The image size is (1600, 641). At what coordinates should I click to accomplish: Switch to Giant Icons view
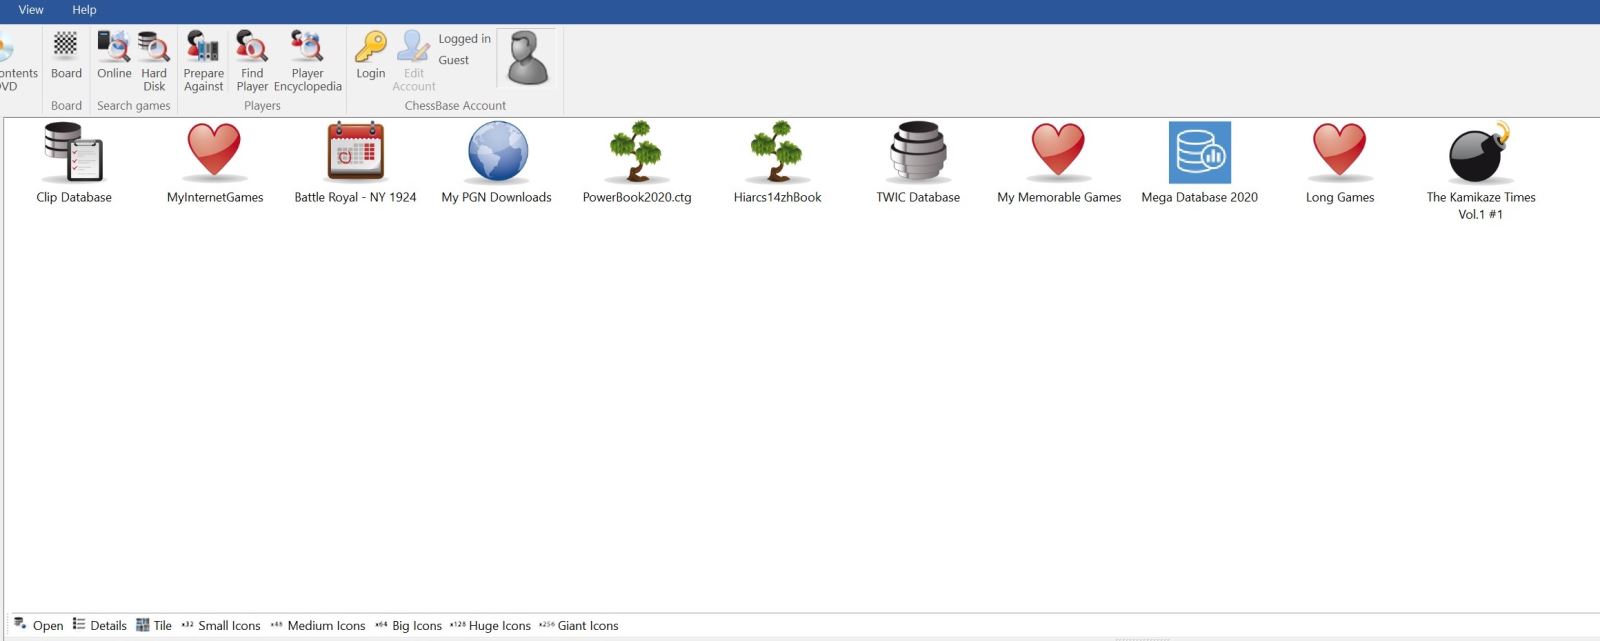point(579,626)
